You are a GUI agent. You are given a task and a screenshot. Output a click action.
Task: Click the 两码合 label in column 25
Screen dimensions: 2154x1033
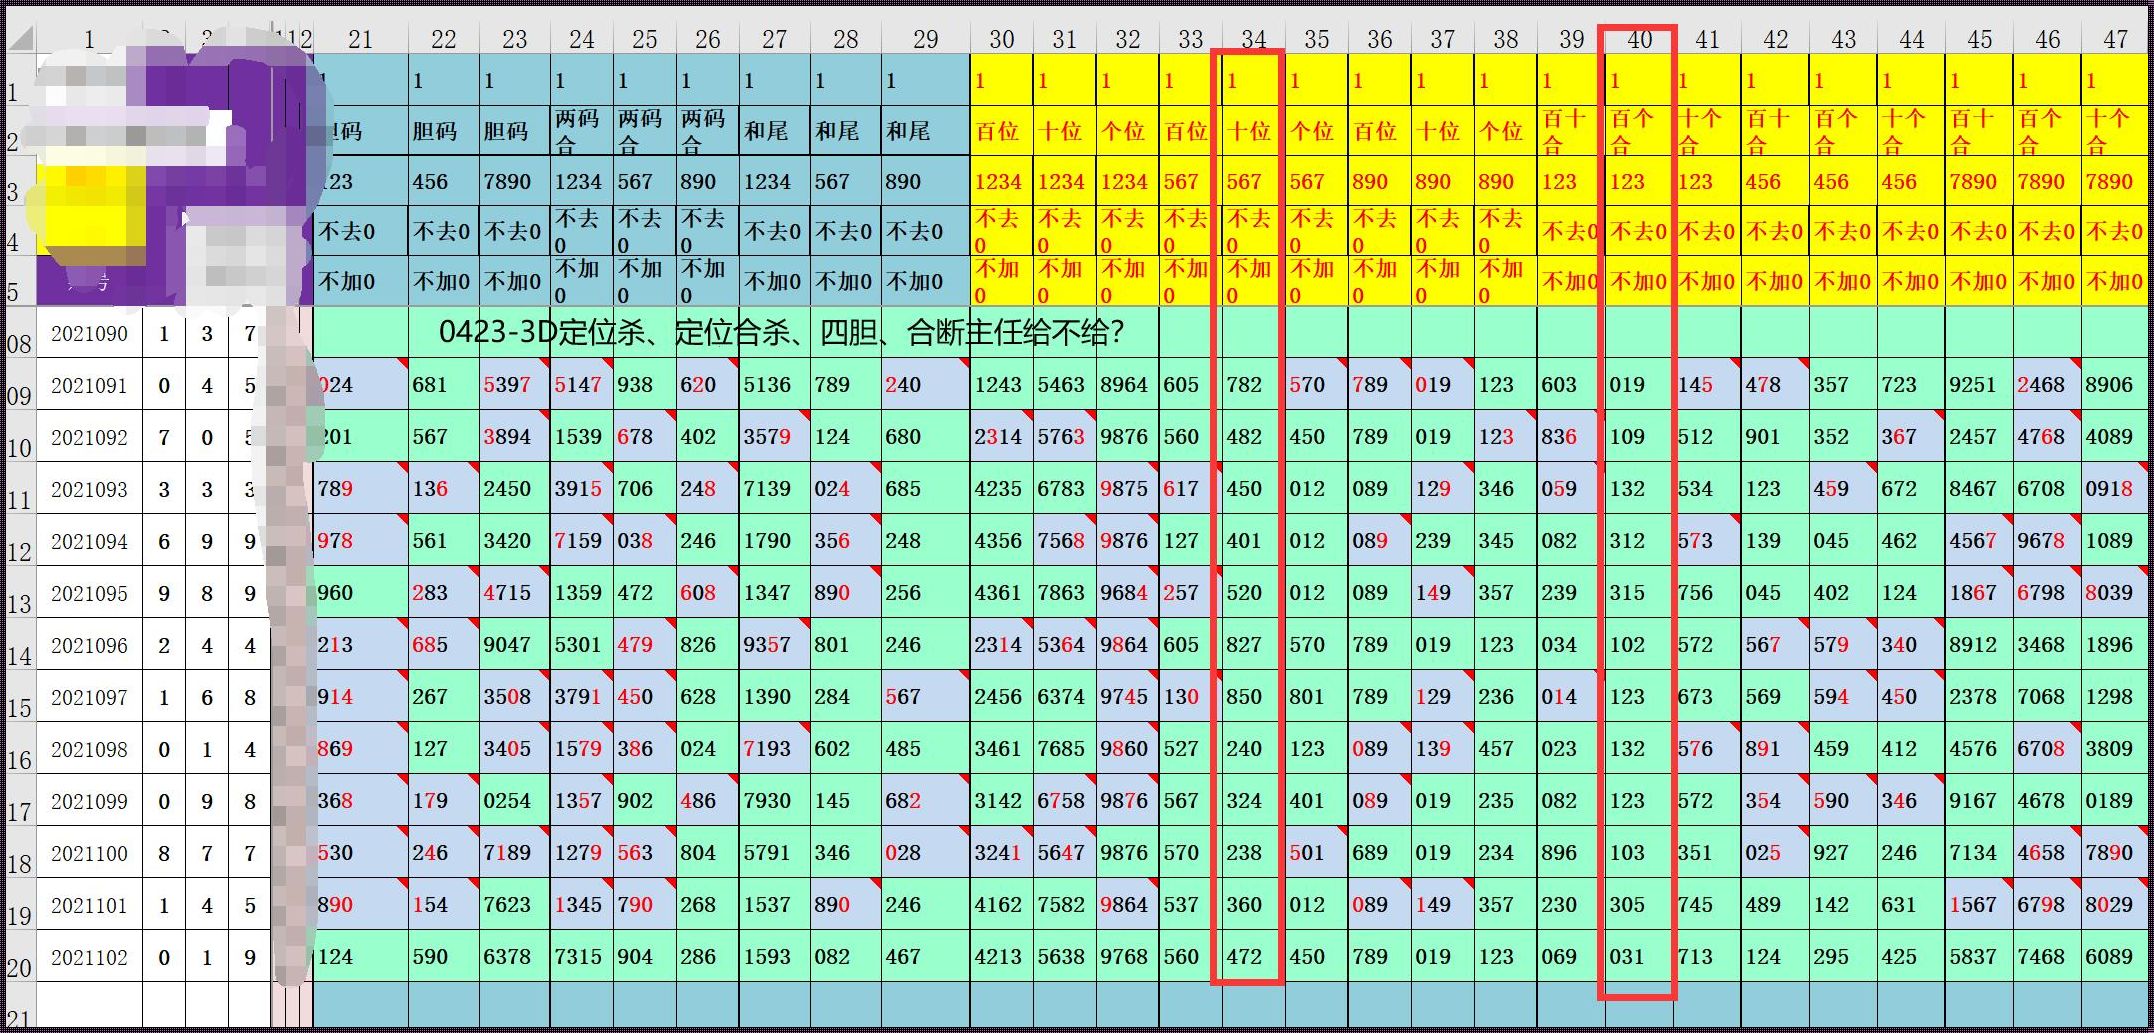tap(643, 131)
